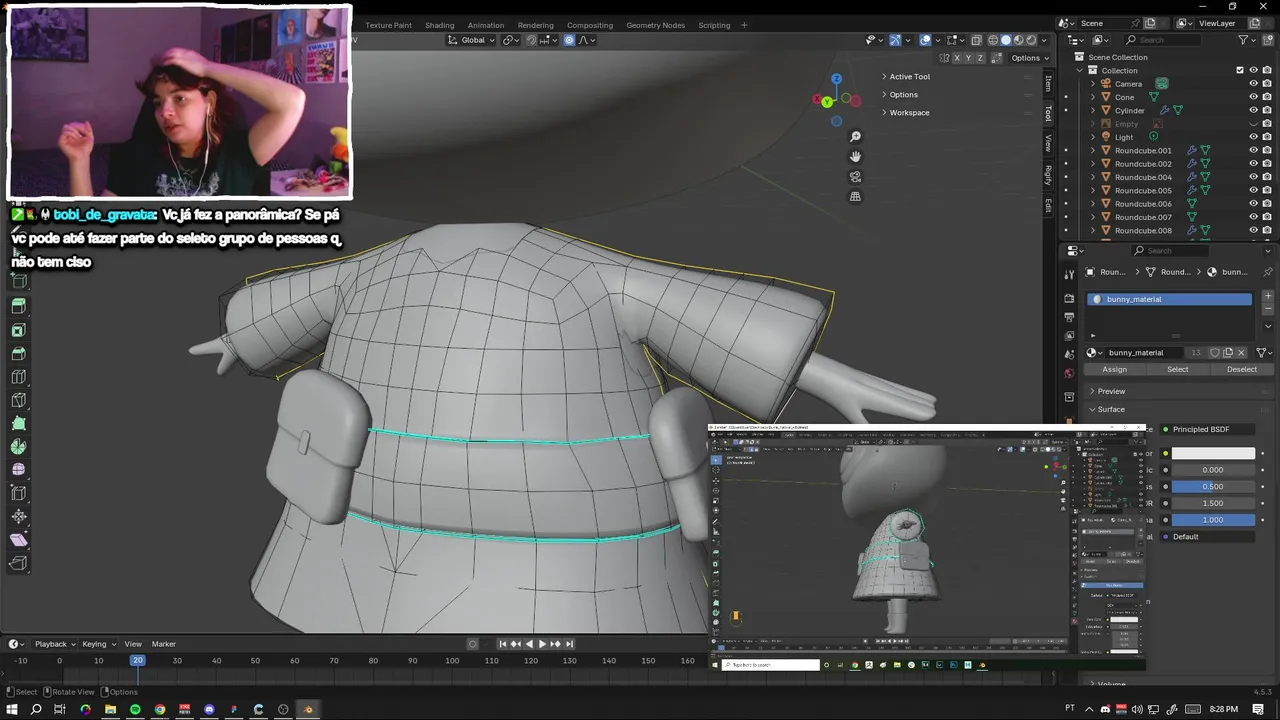Image resolution: width=1280 pixels, height=720 pixels.
Task: Open outliner filter funnel icon
Action: [x=1244, y=40]
